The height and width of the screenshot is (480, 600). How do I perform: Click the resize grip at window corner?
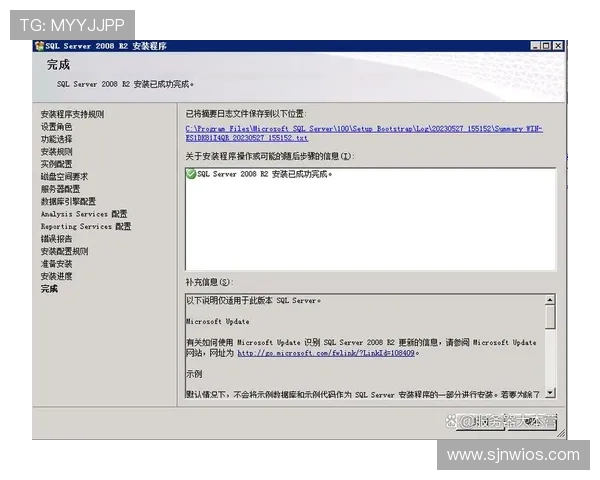(x=561, y=433)
